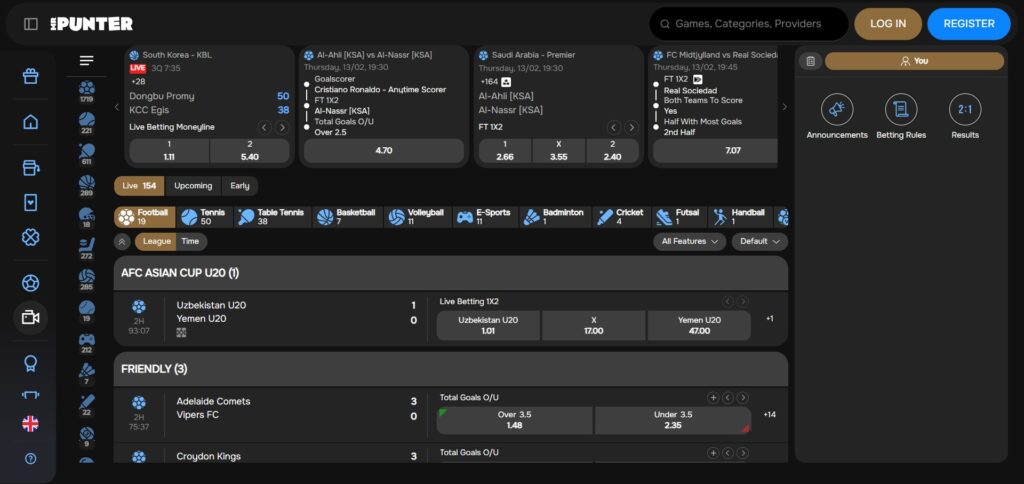Open the Betting Rules icon
Screen dimensions: 1024x484
click(x=900, y=110)
